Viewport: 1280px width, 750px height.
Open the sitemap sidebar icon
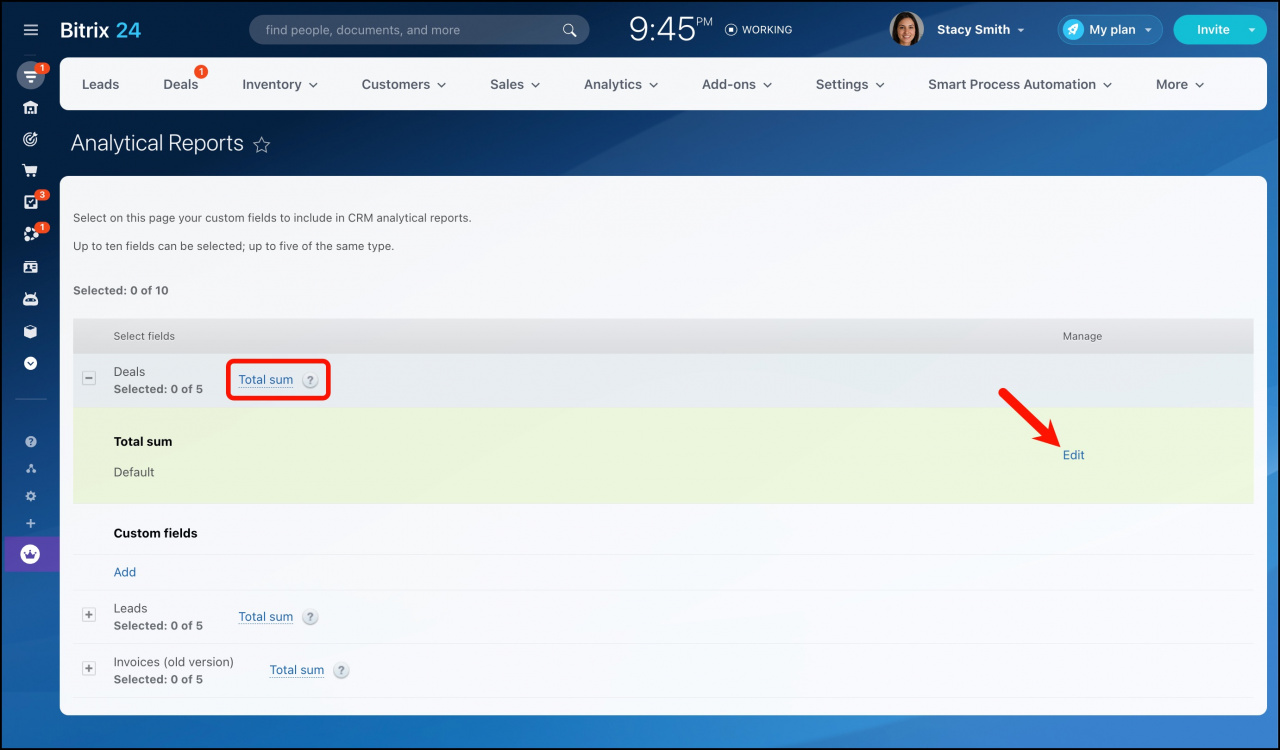pyautogui.click(x=31, y=468)
